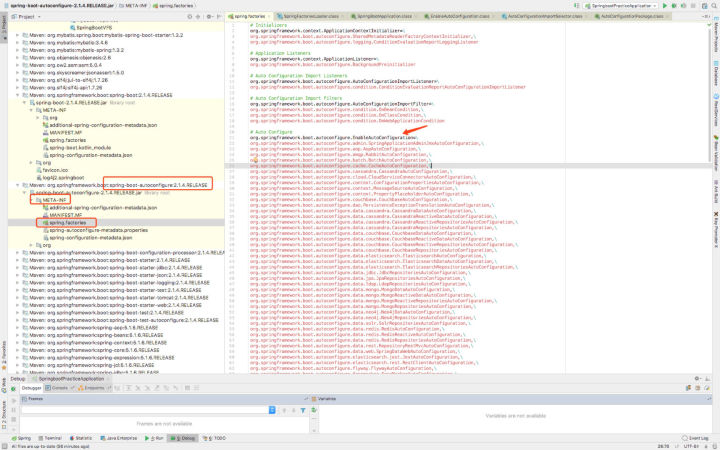Select spring.factories under autoconfigure META-INF
This screenshot has width=720, height=450.
pos(68,223)
